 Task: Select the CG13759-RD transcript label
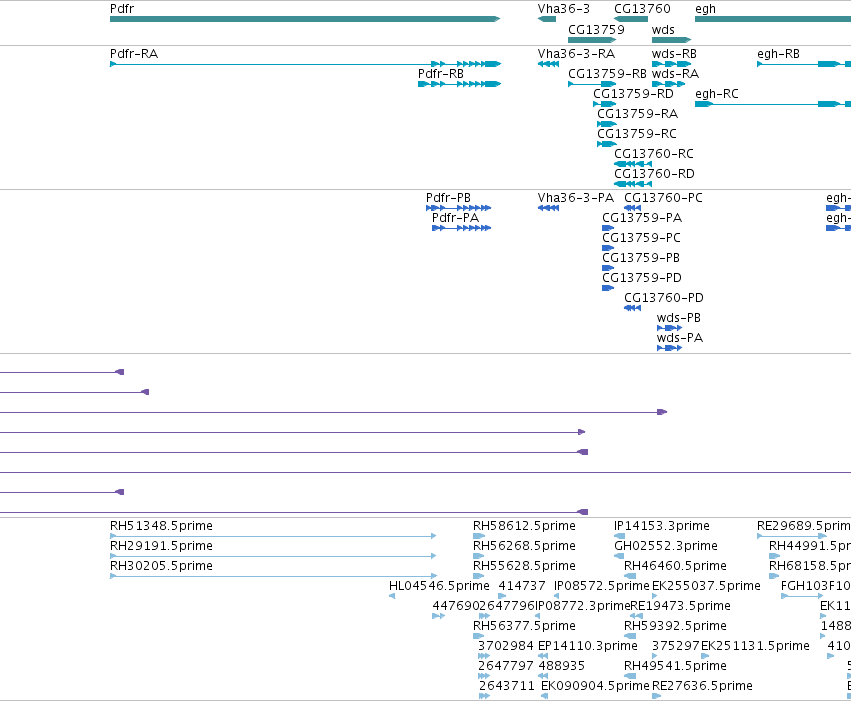(x=633, y=93)
